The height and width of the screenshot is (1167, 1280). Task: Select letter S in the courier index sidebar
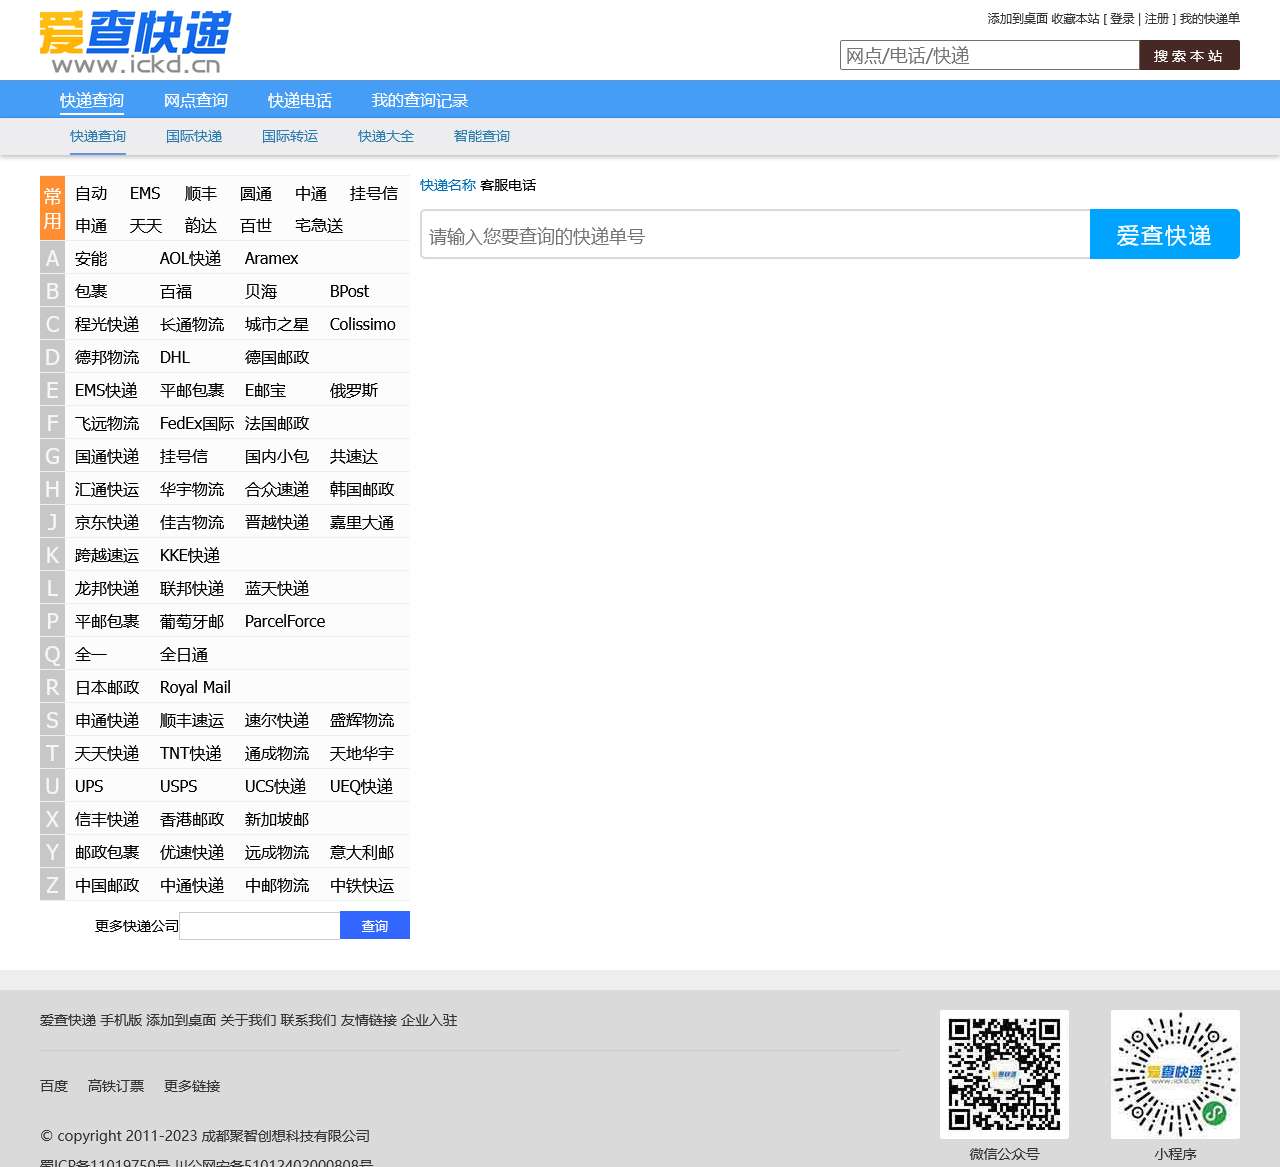pyautogui.click(x=51, y=720)
